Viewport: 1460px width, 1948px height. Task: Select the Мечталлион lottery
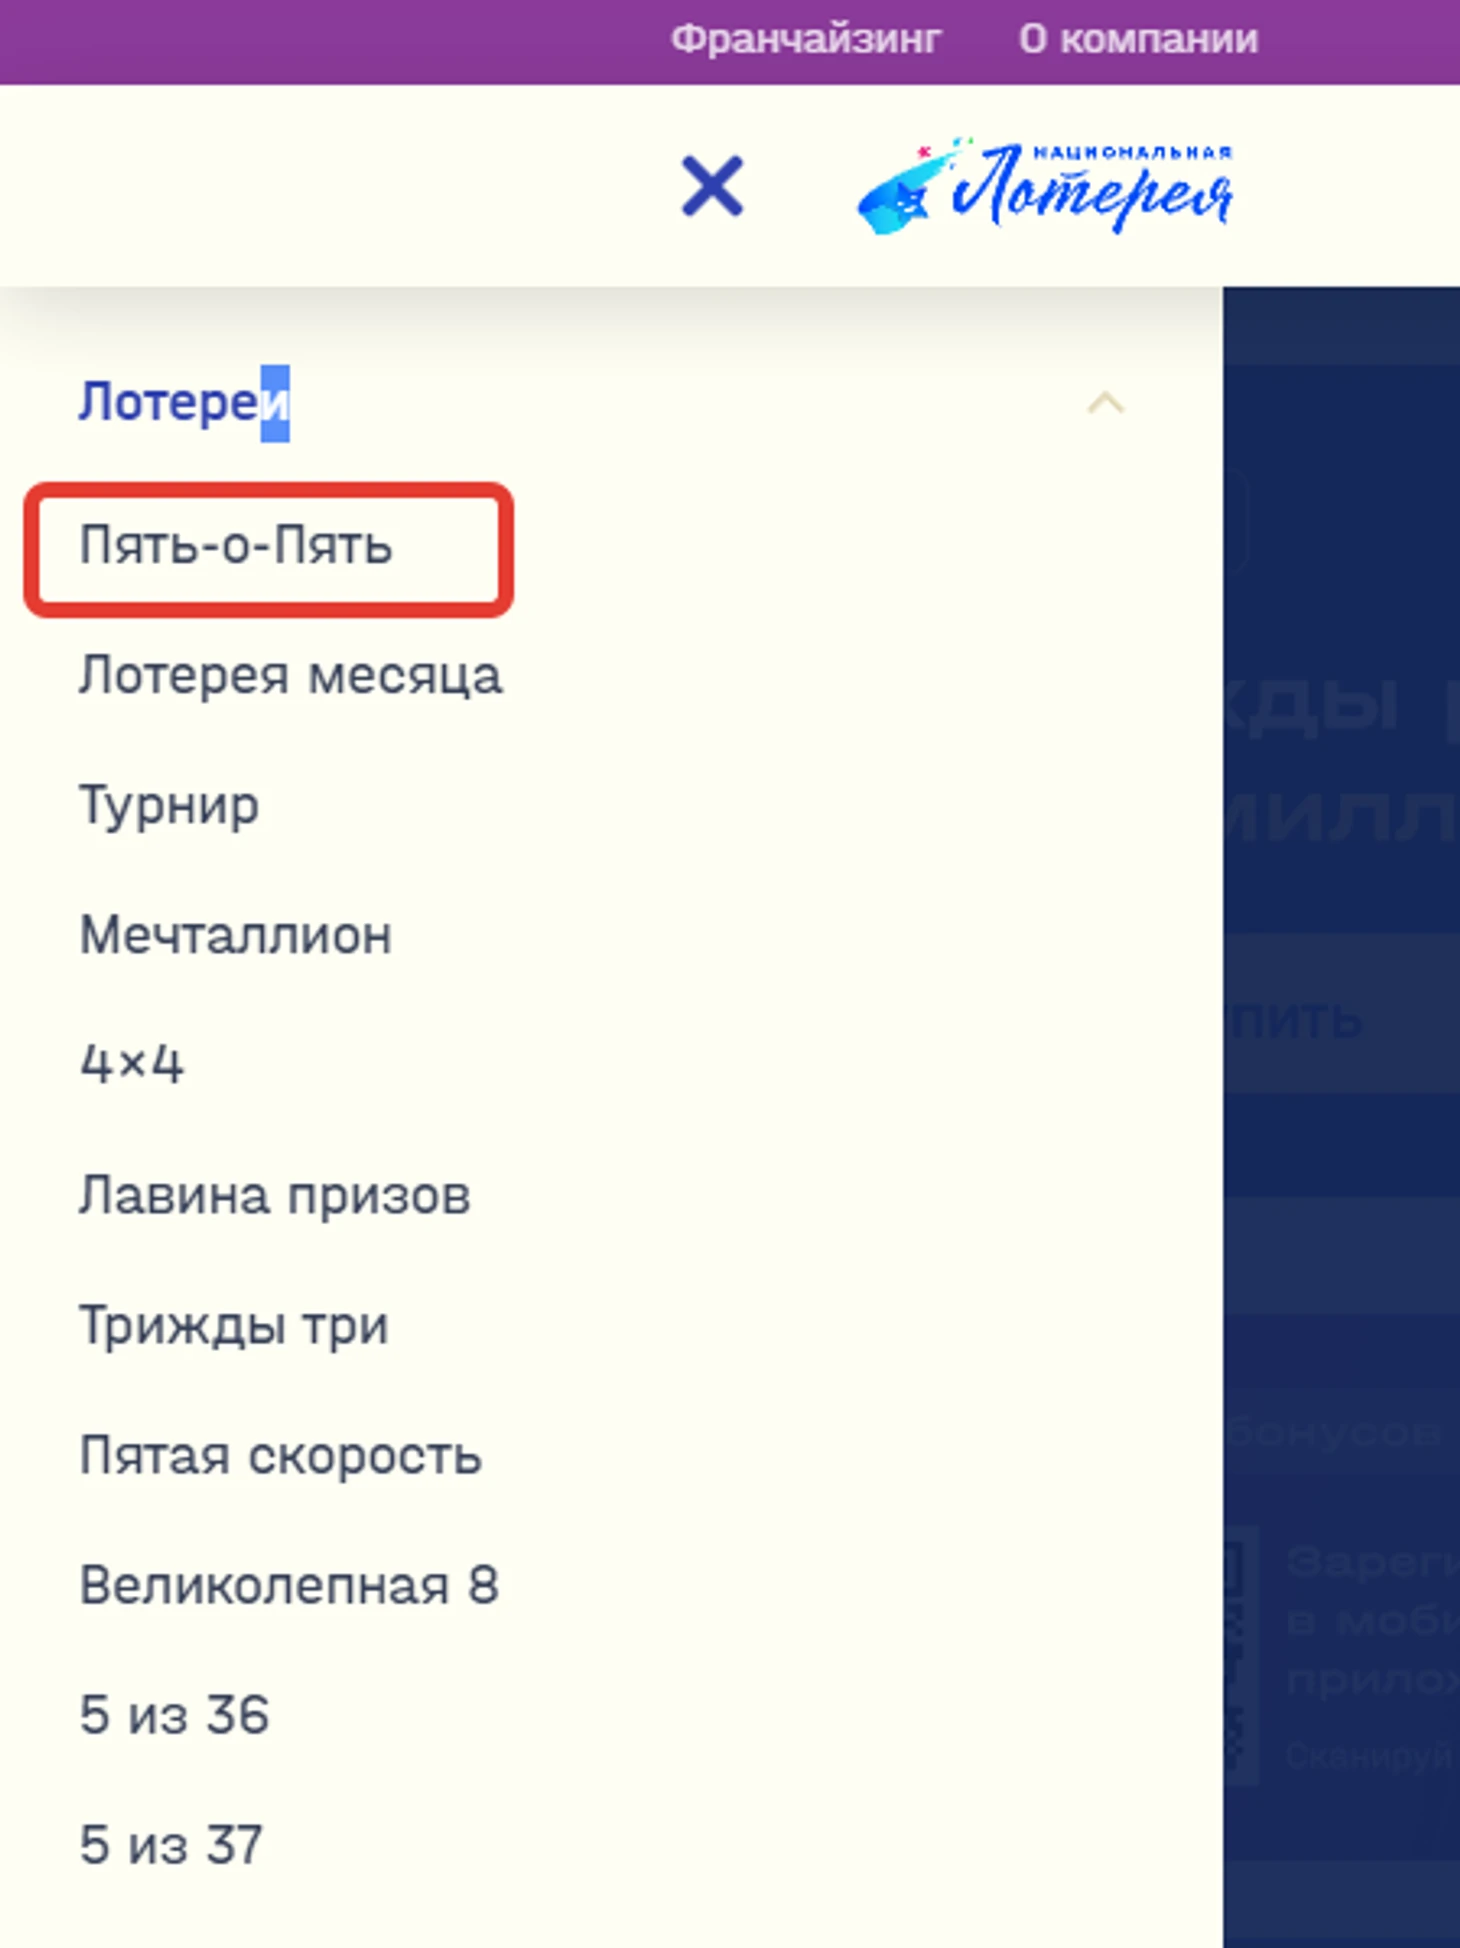tap(236, 935)
